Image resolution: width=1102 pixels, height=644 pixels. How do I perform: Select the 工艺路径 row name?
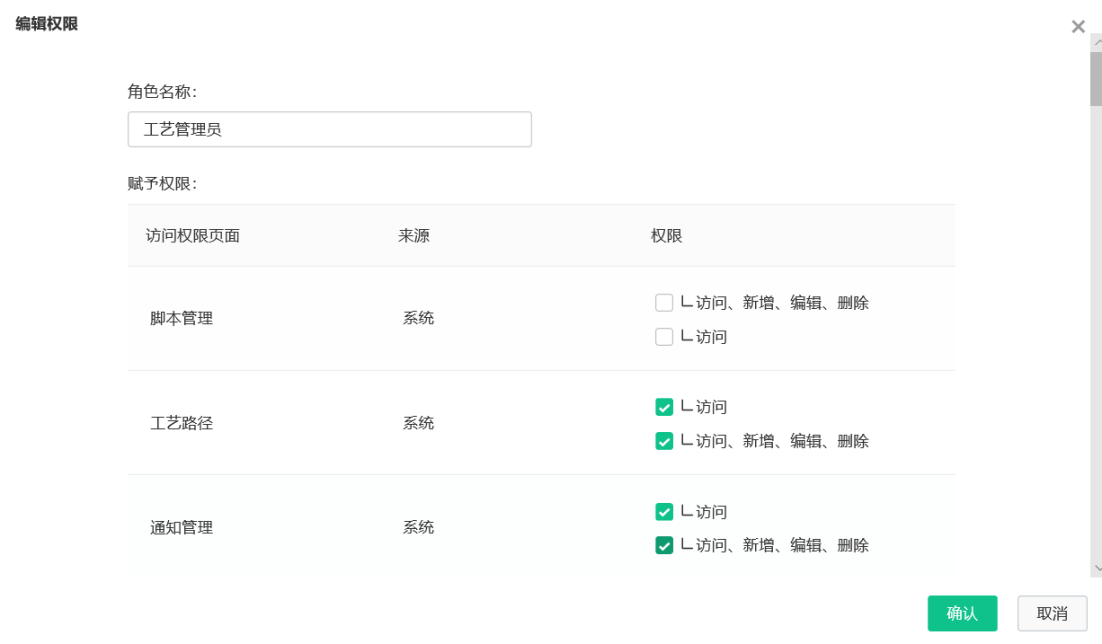pyautogui.click(x=181, y=423)
